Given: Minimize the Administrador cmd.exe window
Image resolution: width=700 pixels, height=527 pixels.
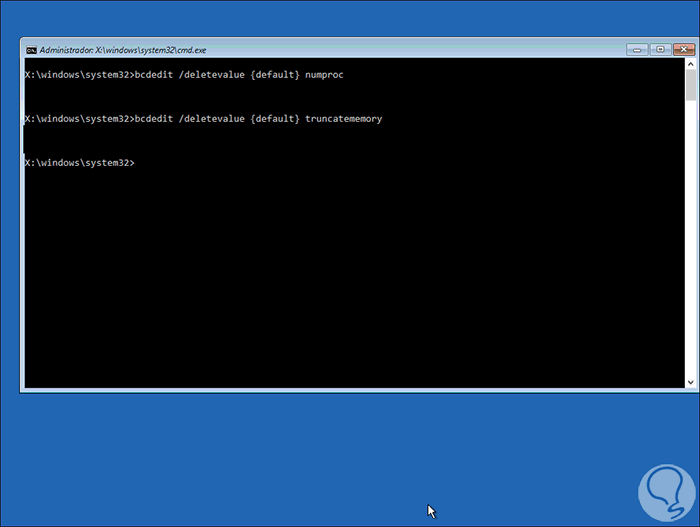Looking at the screenshot, I should [x=637, y=50].
